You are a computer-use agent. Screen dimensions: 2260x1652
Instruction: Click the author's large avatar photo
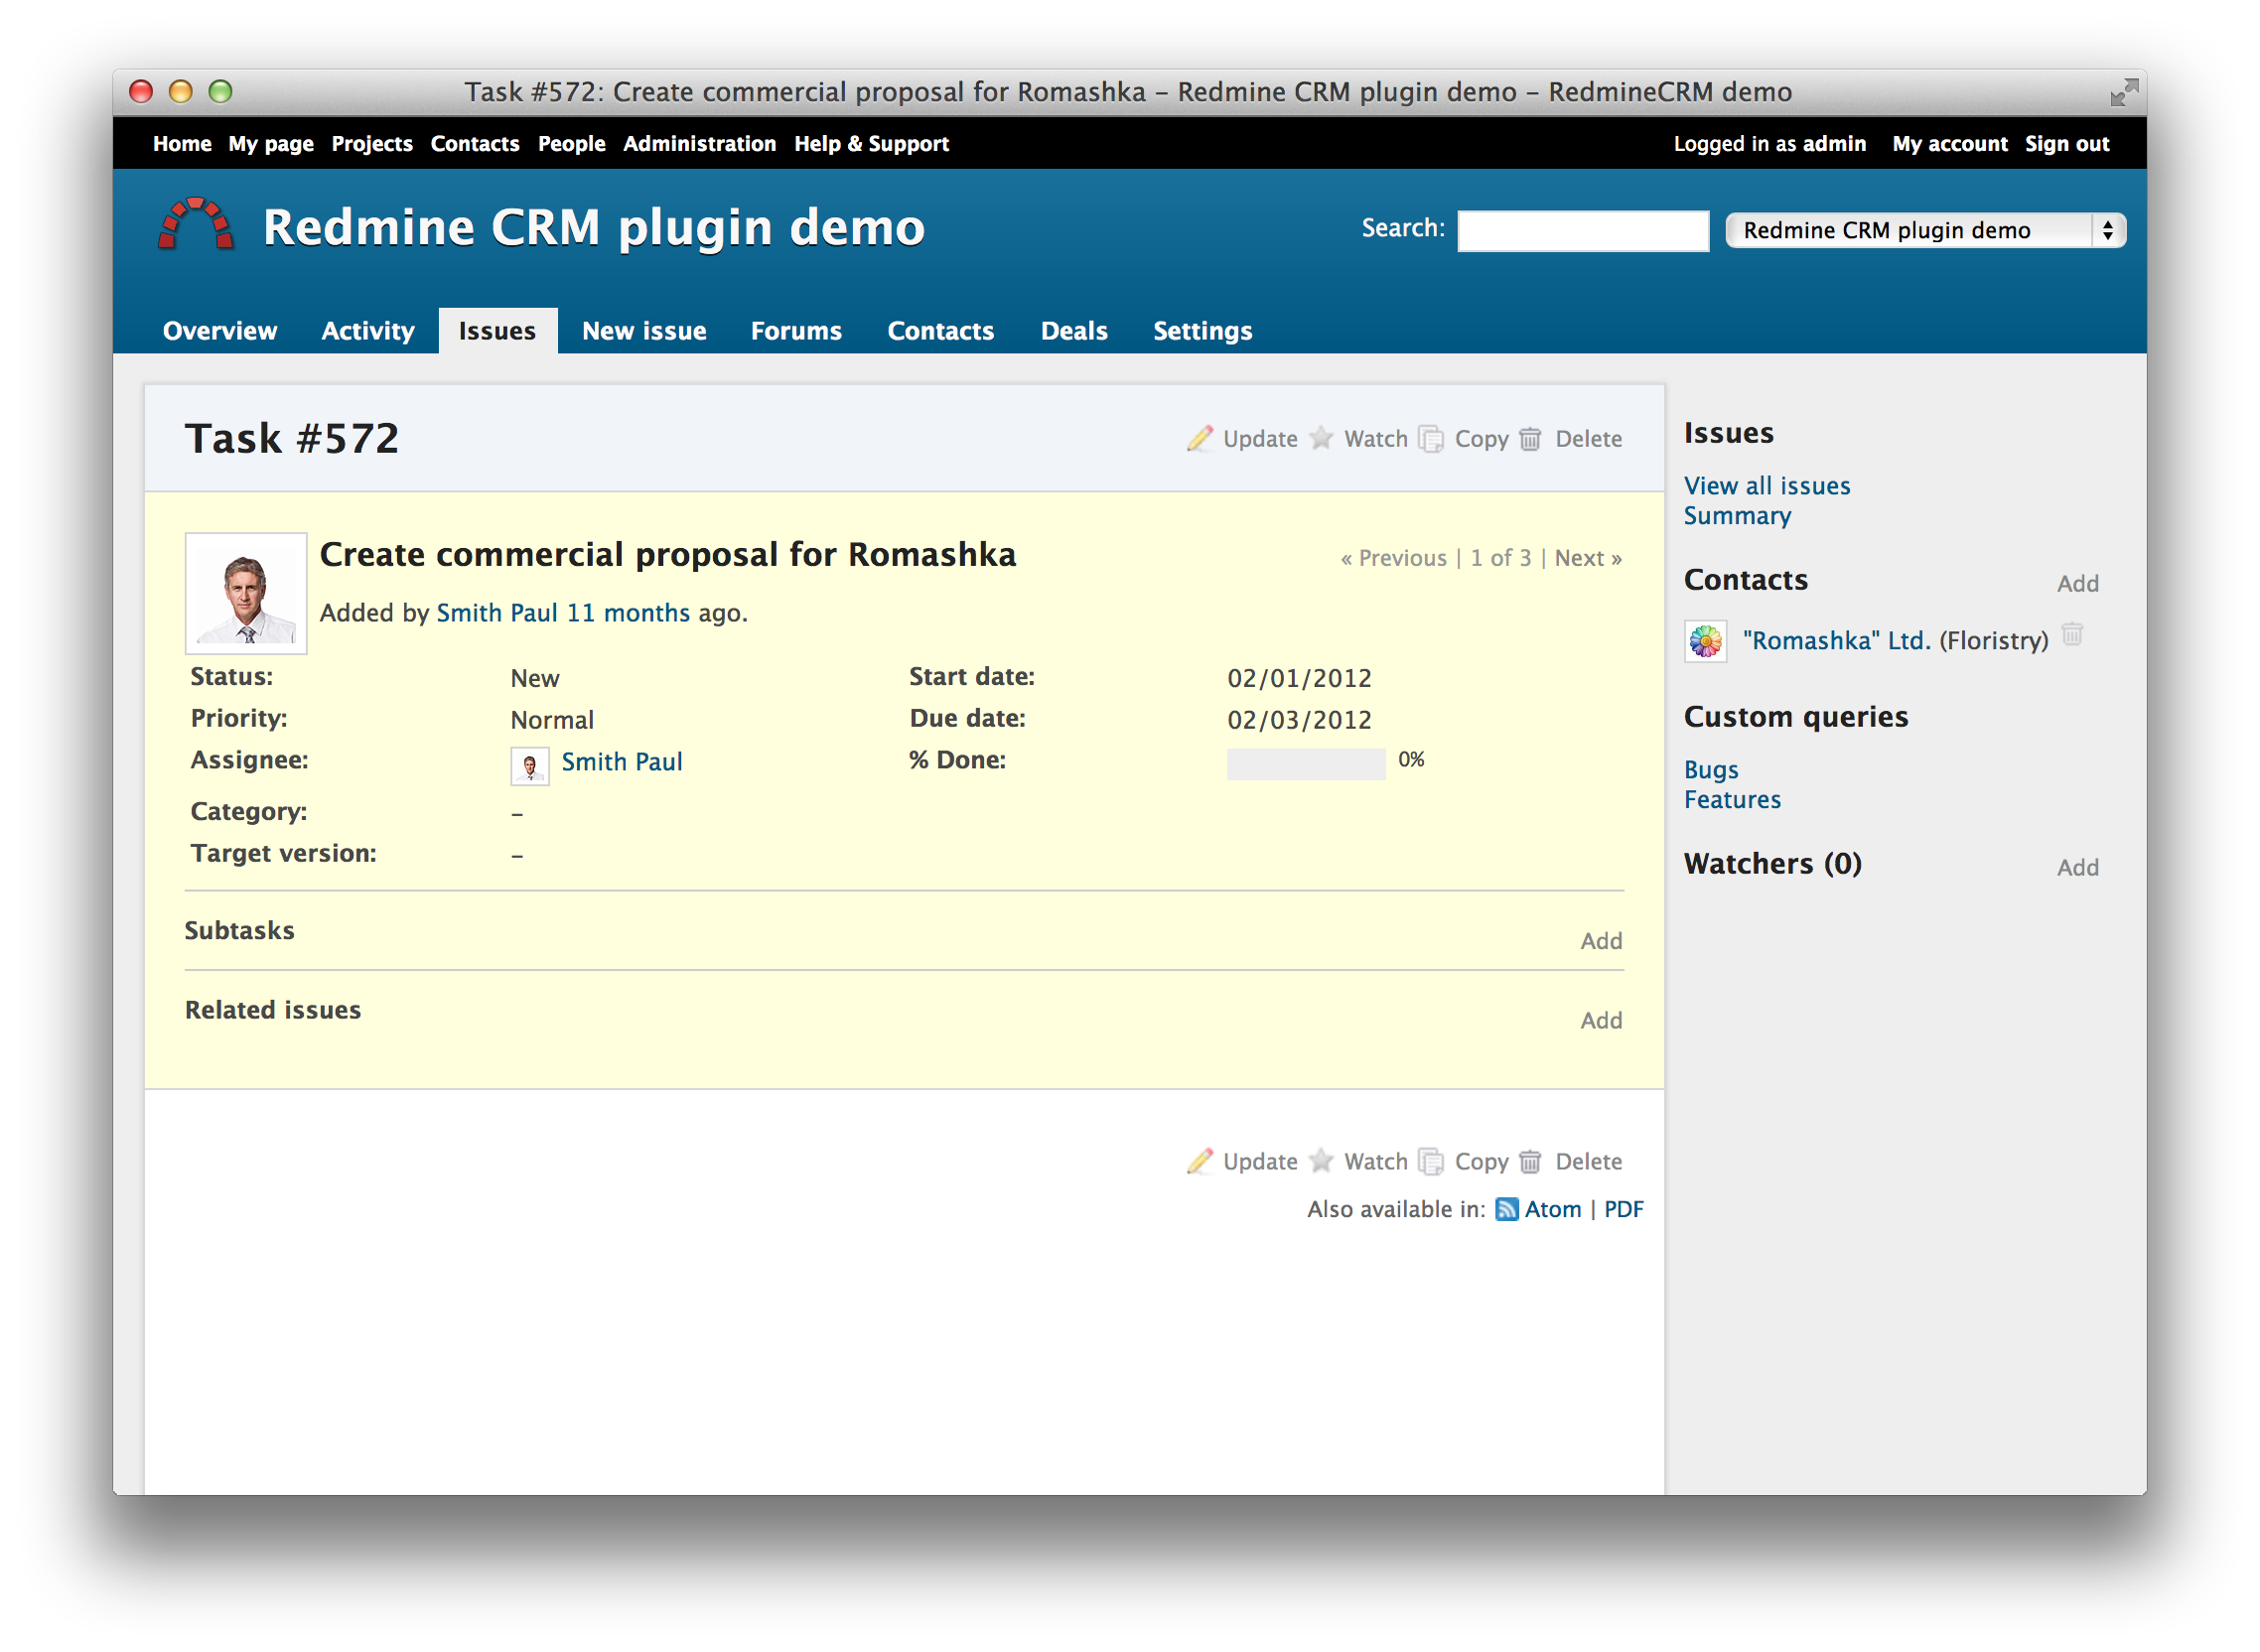[246, 593]
